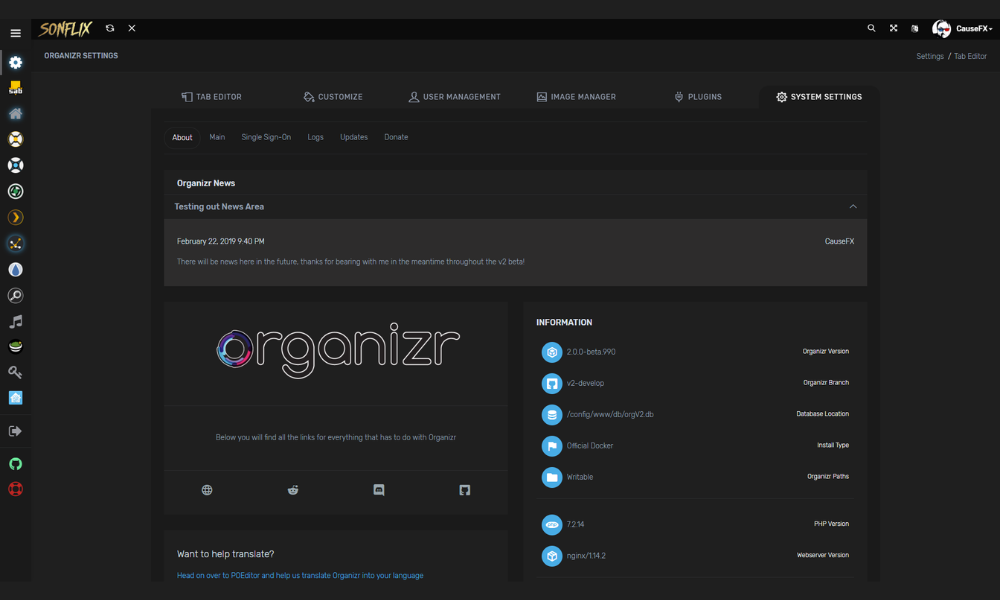
Task: Click the /config/www/db/orgV2.db database path
Action: [x=610, y=414]
